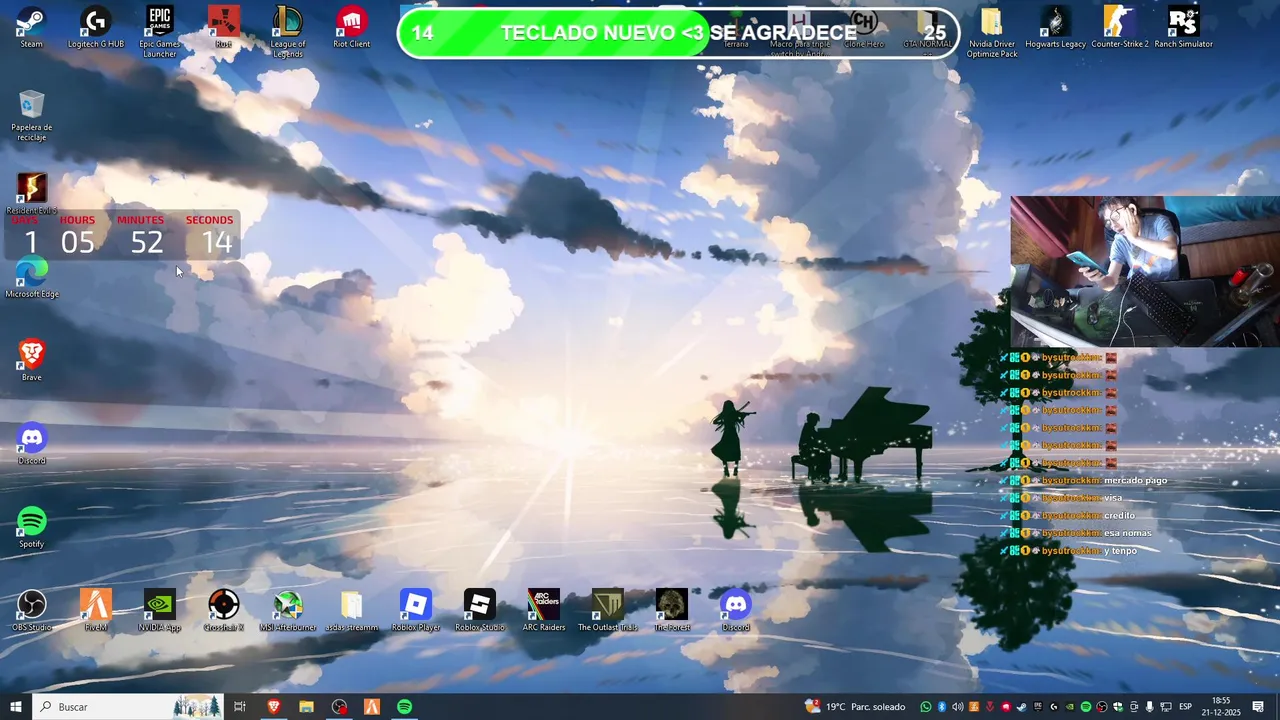Open the Steam system tray icon
The height and width of the screenshot is (720, 1280).
tap(1021, 707)
